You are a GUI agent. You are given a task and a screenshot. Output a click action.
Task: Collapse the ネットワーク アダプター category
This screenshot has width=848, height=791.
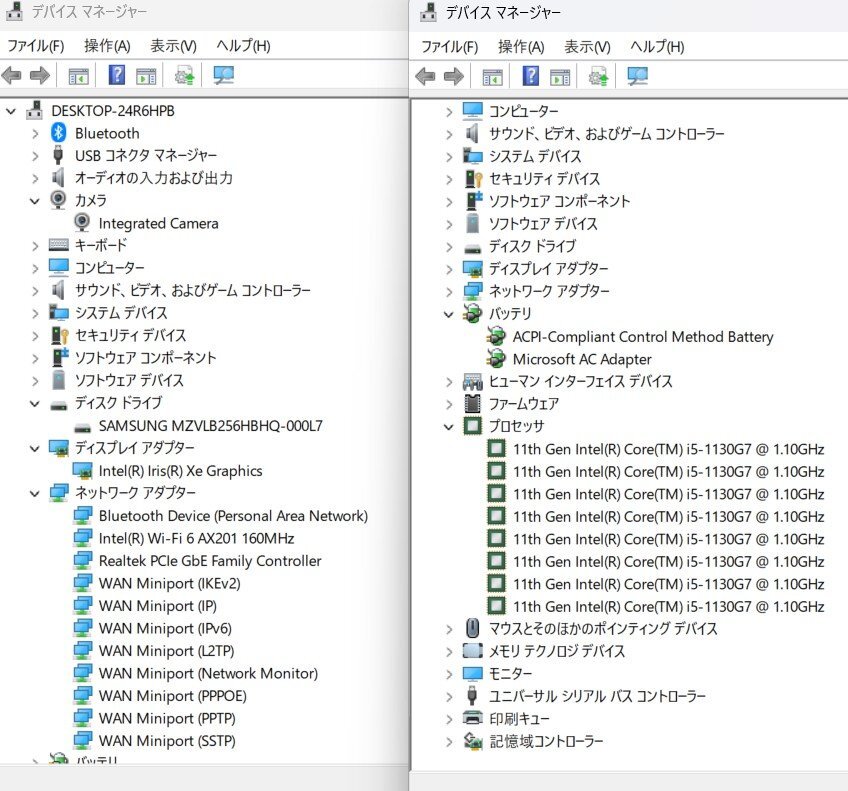click(36, 492)
